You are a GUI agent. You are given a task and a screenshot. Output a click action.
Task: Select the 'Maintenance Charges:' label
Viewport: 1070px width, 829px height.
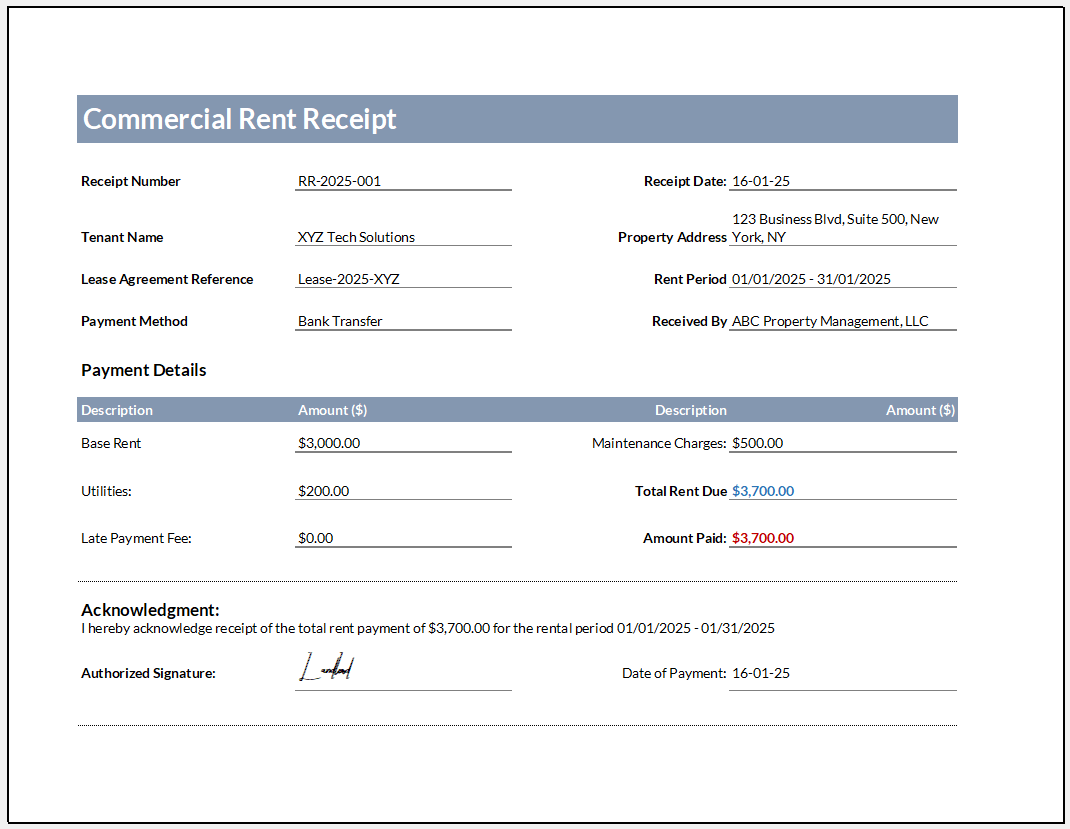[x=659, y=443]
